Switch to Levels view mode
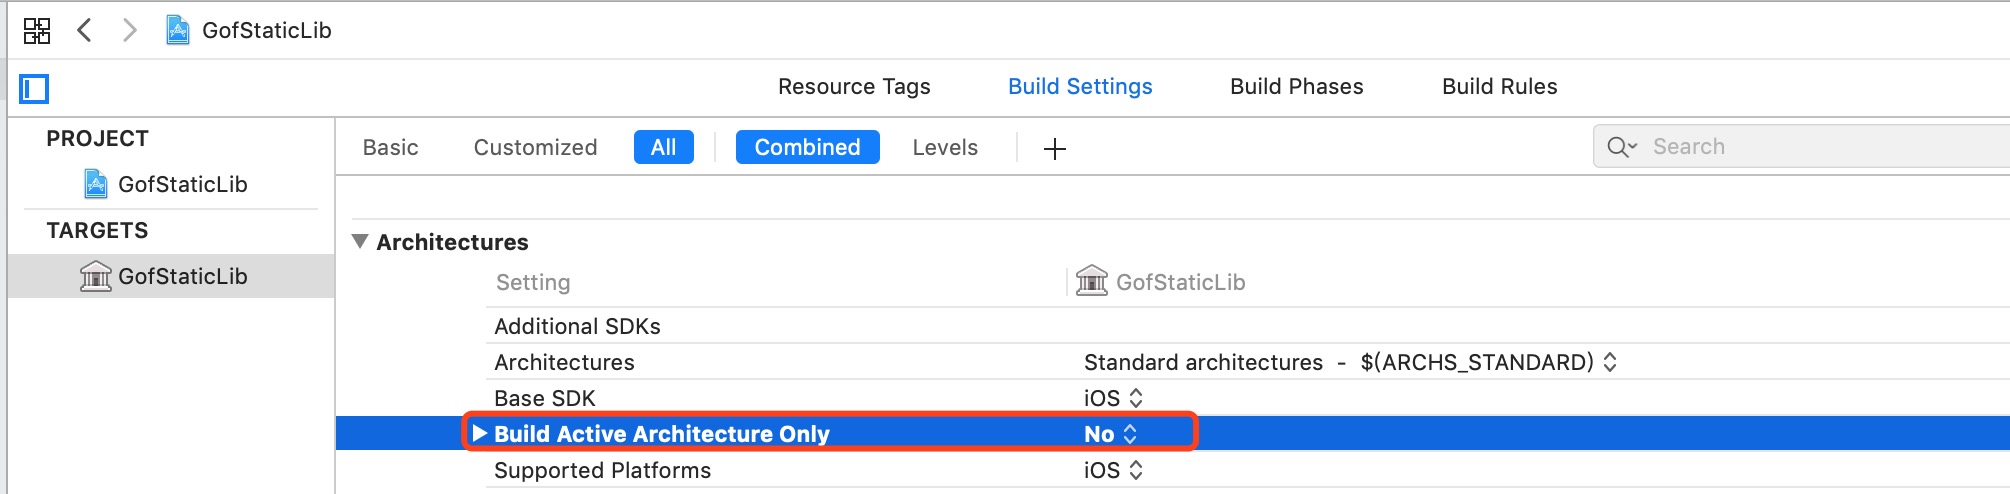 [945, 147]
